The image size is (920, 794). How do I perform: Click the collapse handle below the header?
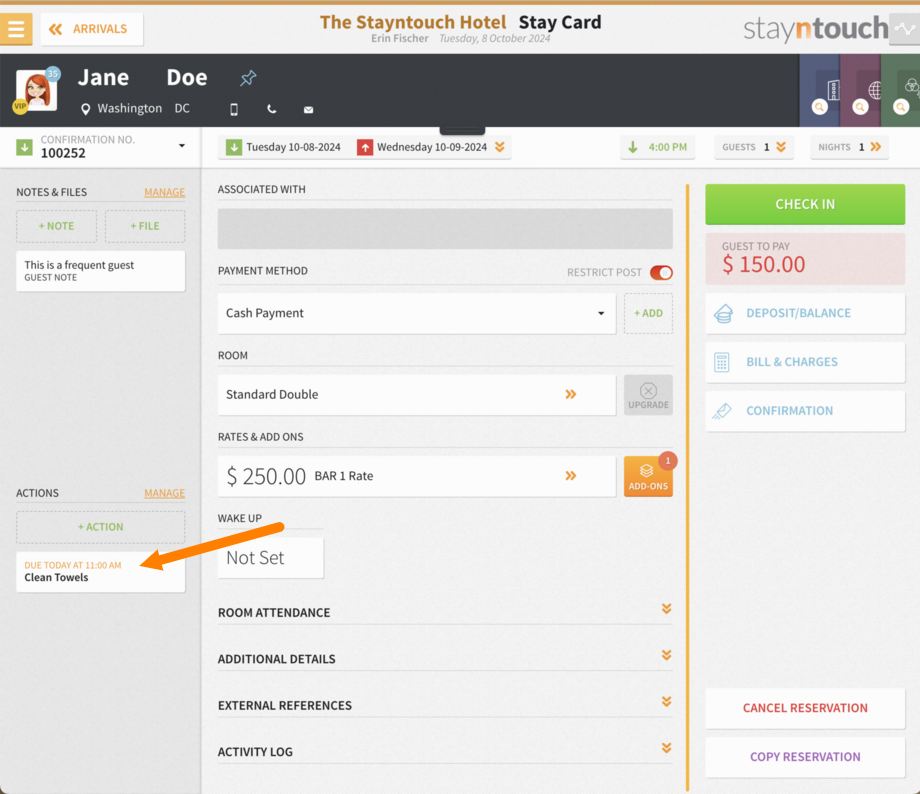click(462, 130)
